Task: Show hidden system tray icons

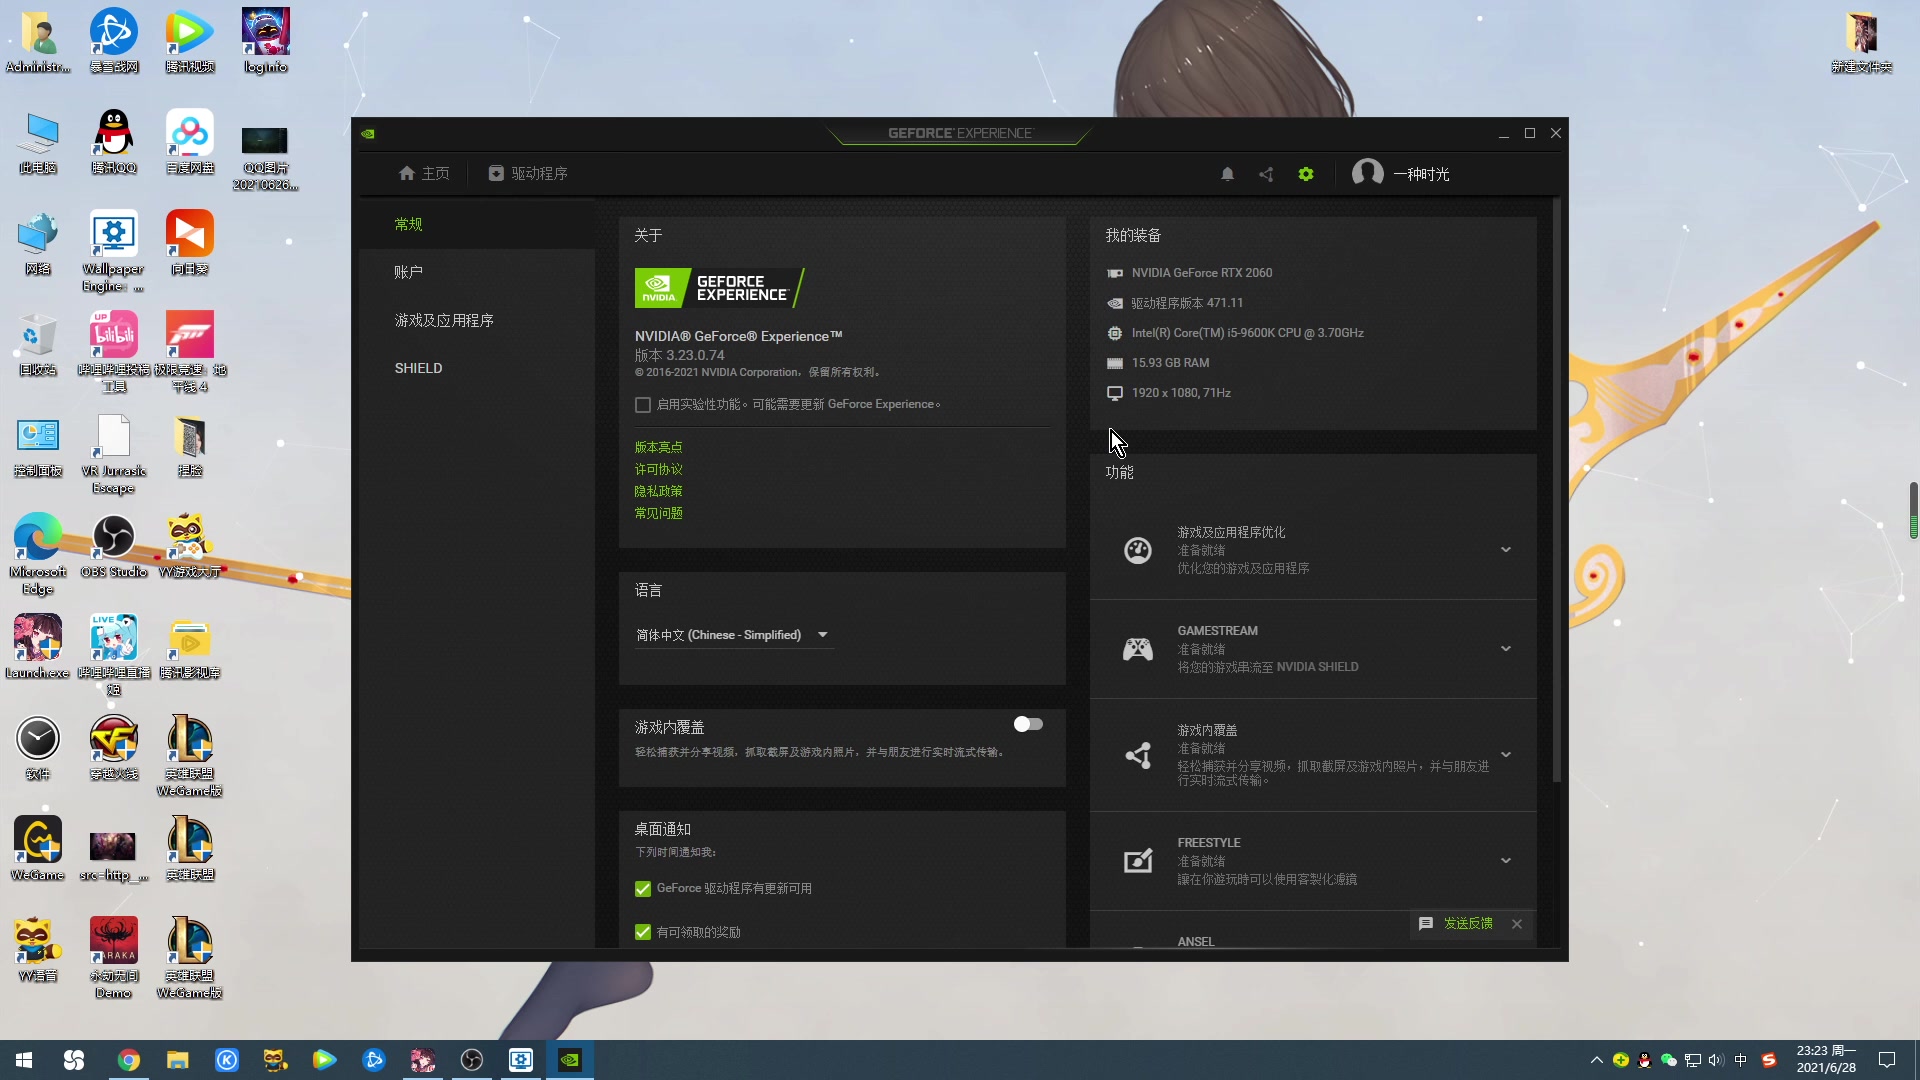Action: pos(1596,1060)
